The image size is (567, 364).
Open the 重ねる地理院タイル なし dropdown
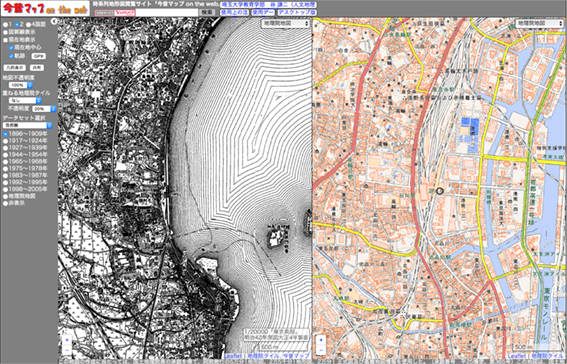pyautogui.click(x=25, y=100)
